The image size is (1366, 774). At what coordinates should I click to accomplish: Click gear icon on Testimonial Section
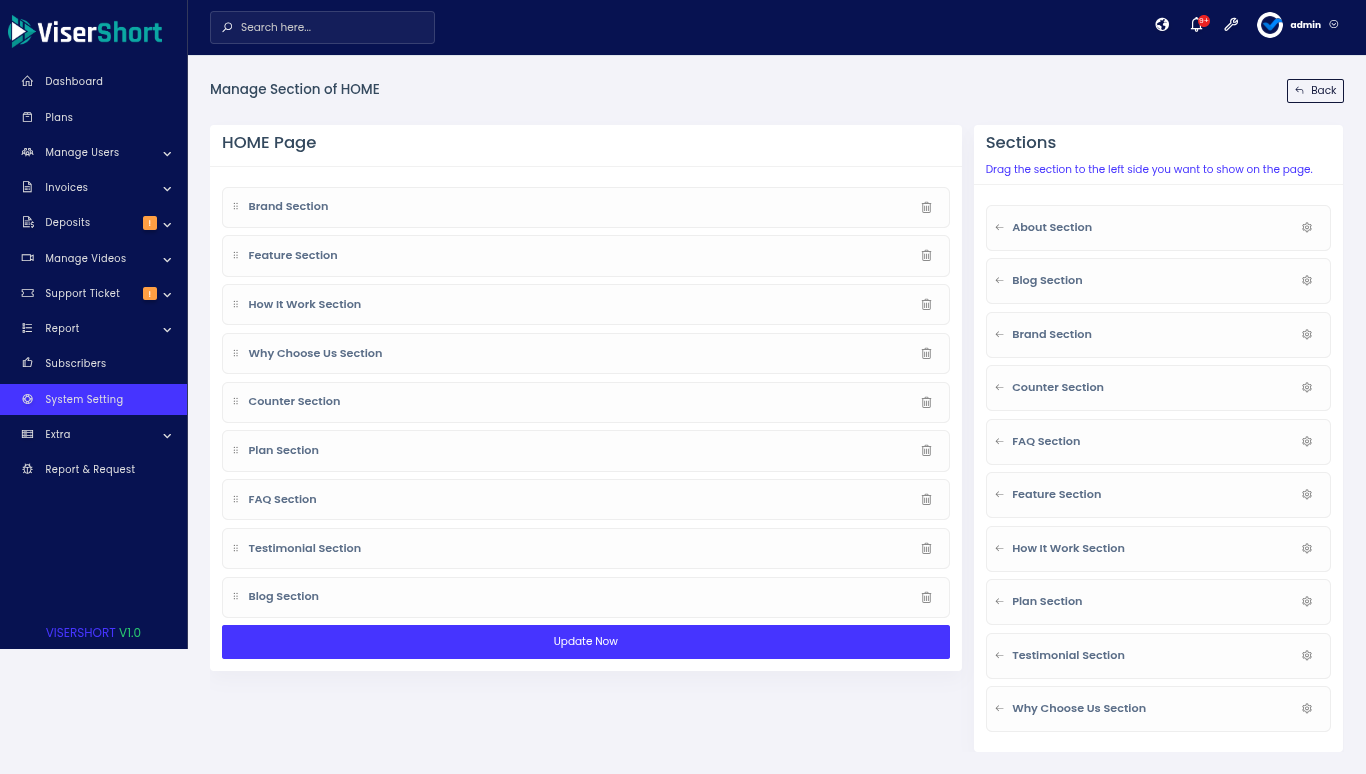(1306, 656)
